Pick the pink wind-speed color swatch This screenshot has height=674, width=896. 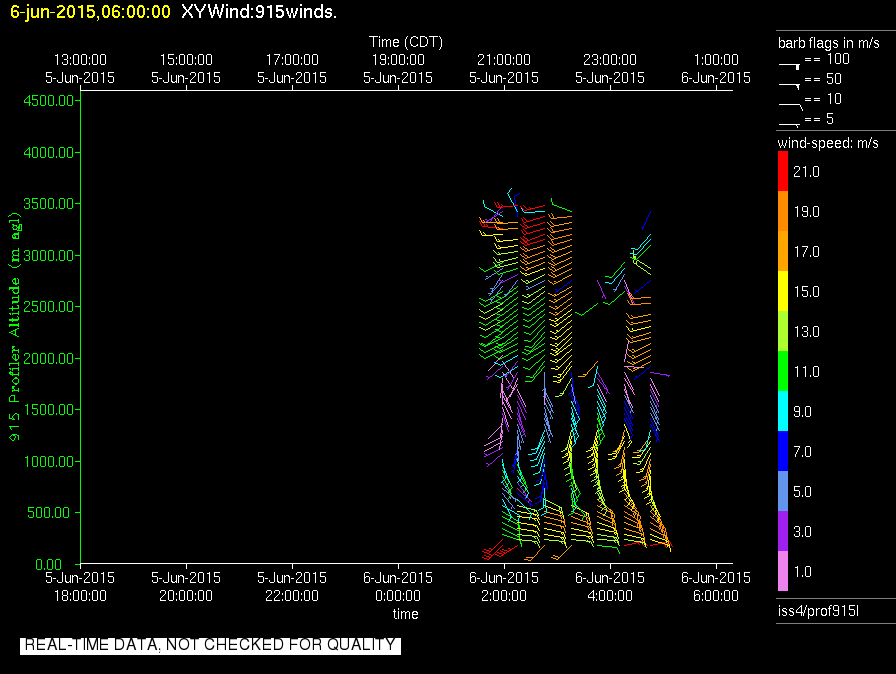point(784,571)
